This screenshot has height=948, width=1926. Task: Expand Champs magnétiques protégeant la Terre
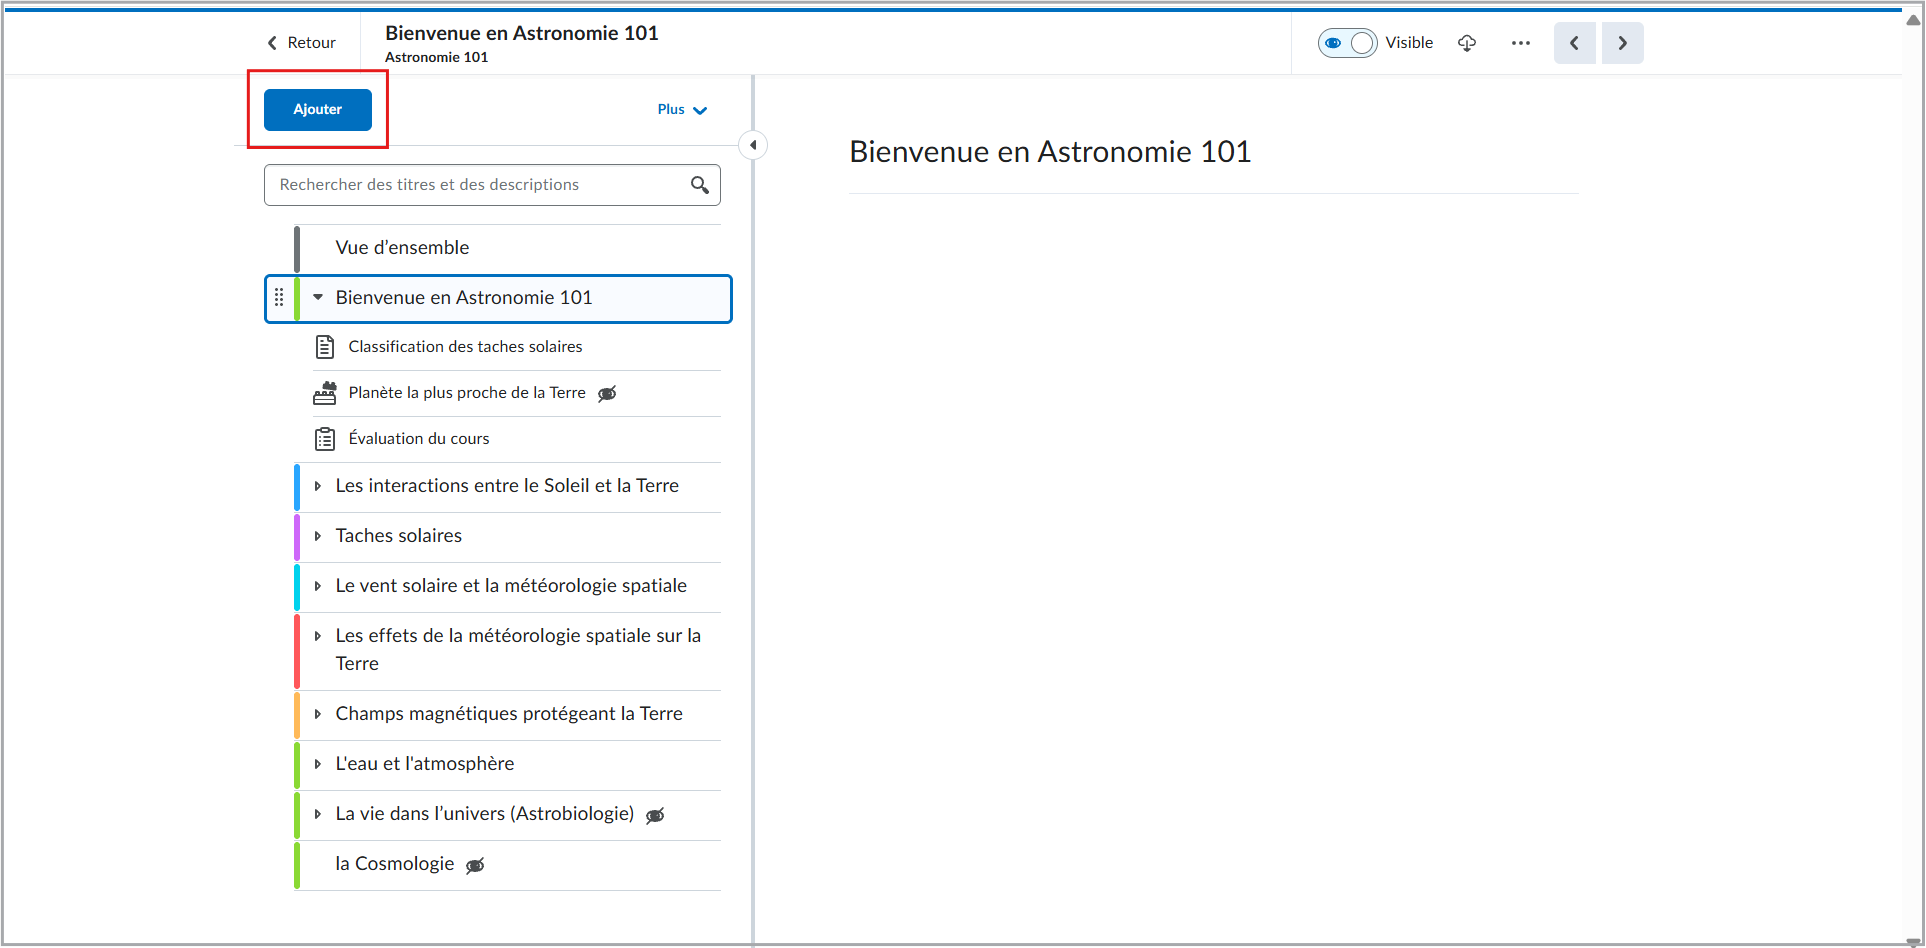tap(318, 714)
